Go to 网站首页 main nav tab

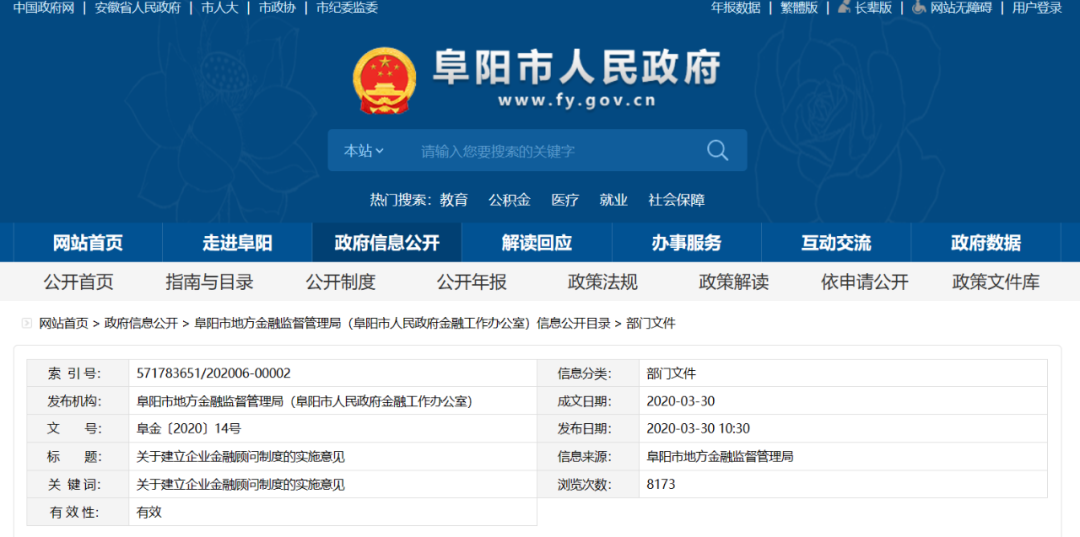88,242
